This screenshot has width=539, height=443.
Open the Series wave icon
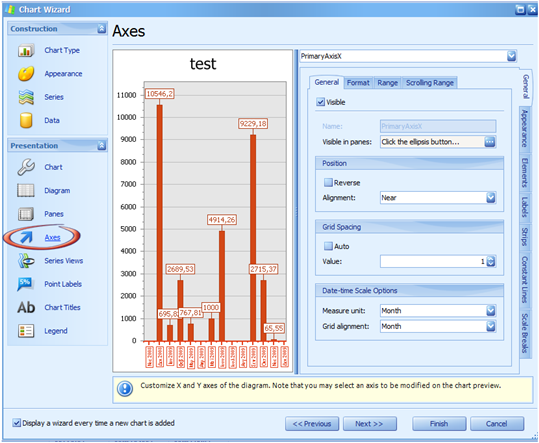coord(26,97)
